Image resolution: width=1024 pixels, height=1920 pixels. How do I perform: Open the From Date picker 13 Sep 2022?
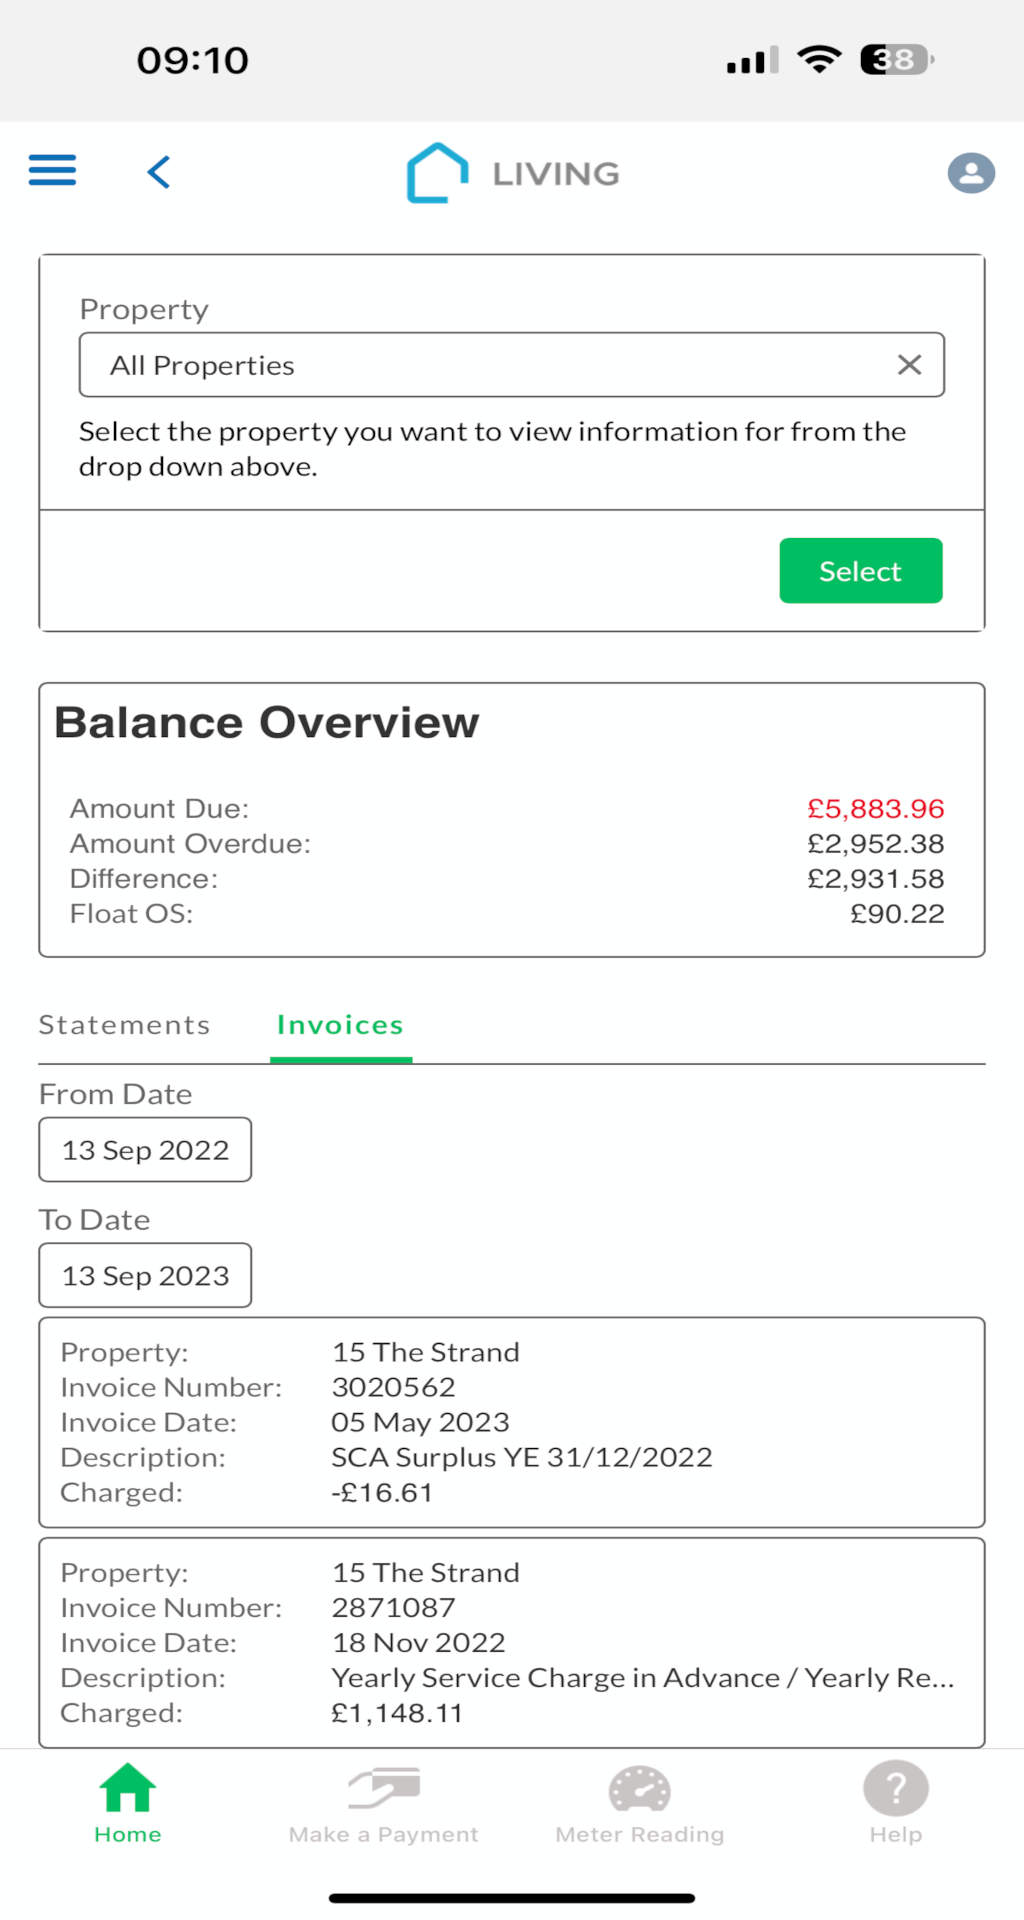coord(145,1150)
